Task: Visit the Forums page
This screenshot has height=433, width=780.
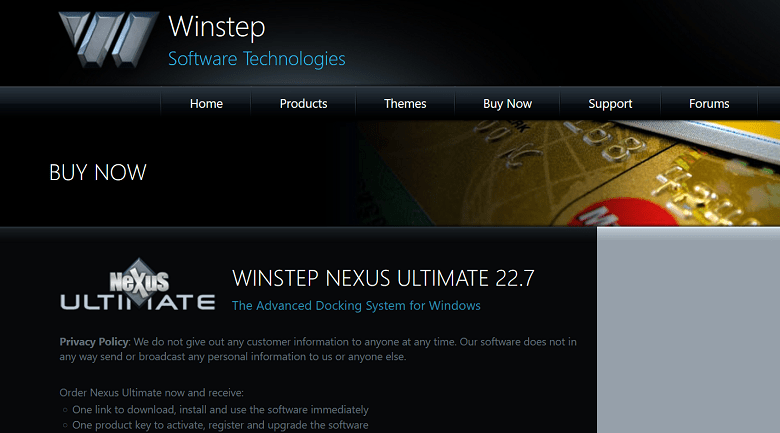Action: point(709,104)
